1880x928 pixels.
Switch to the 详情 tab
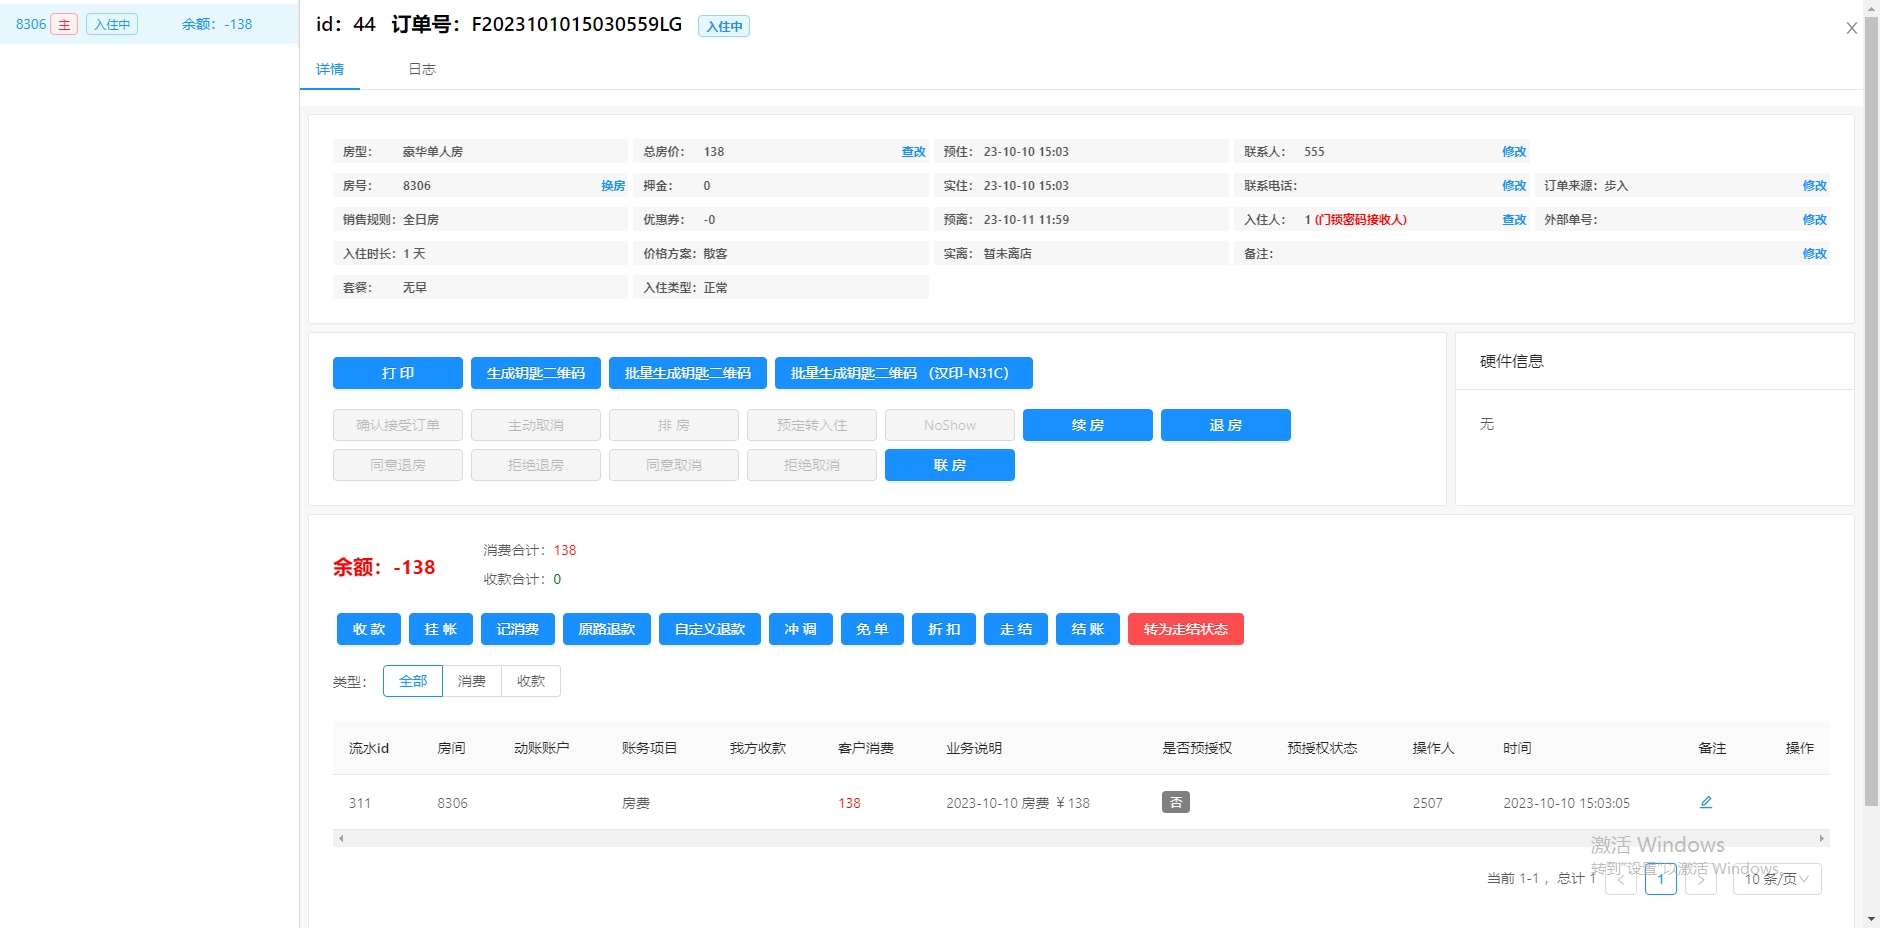click(330, 69)
